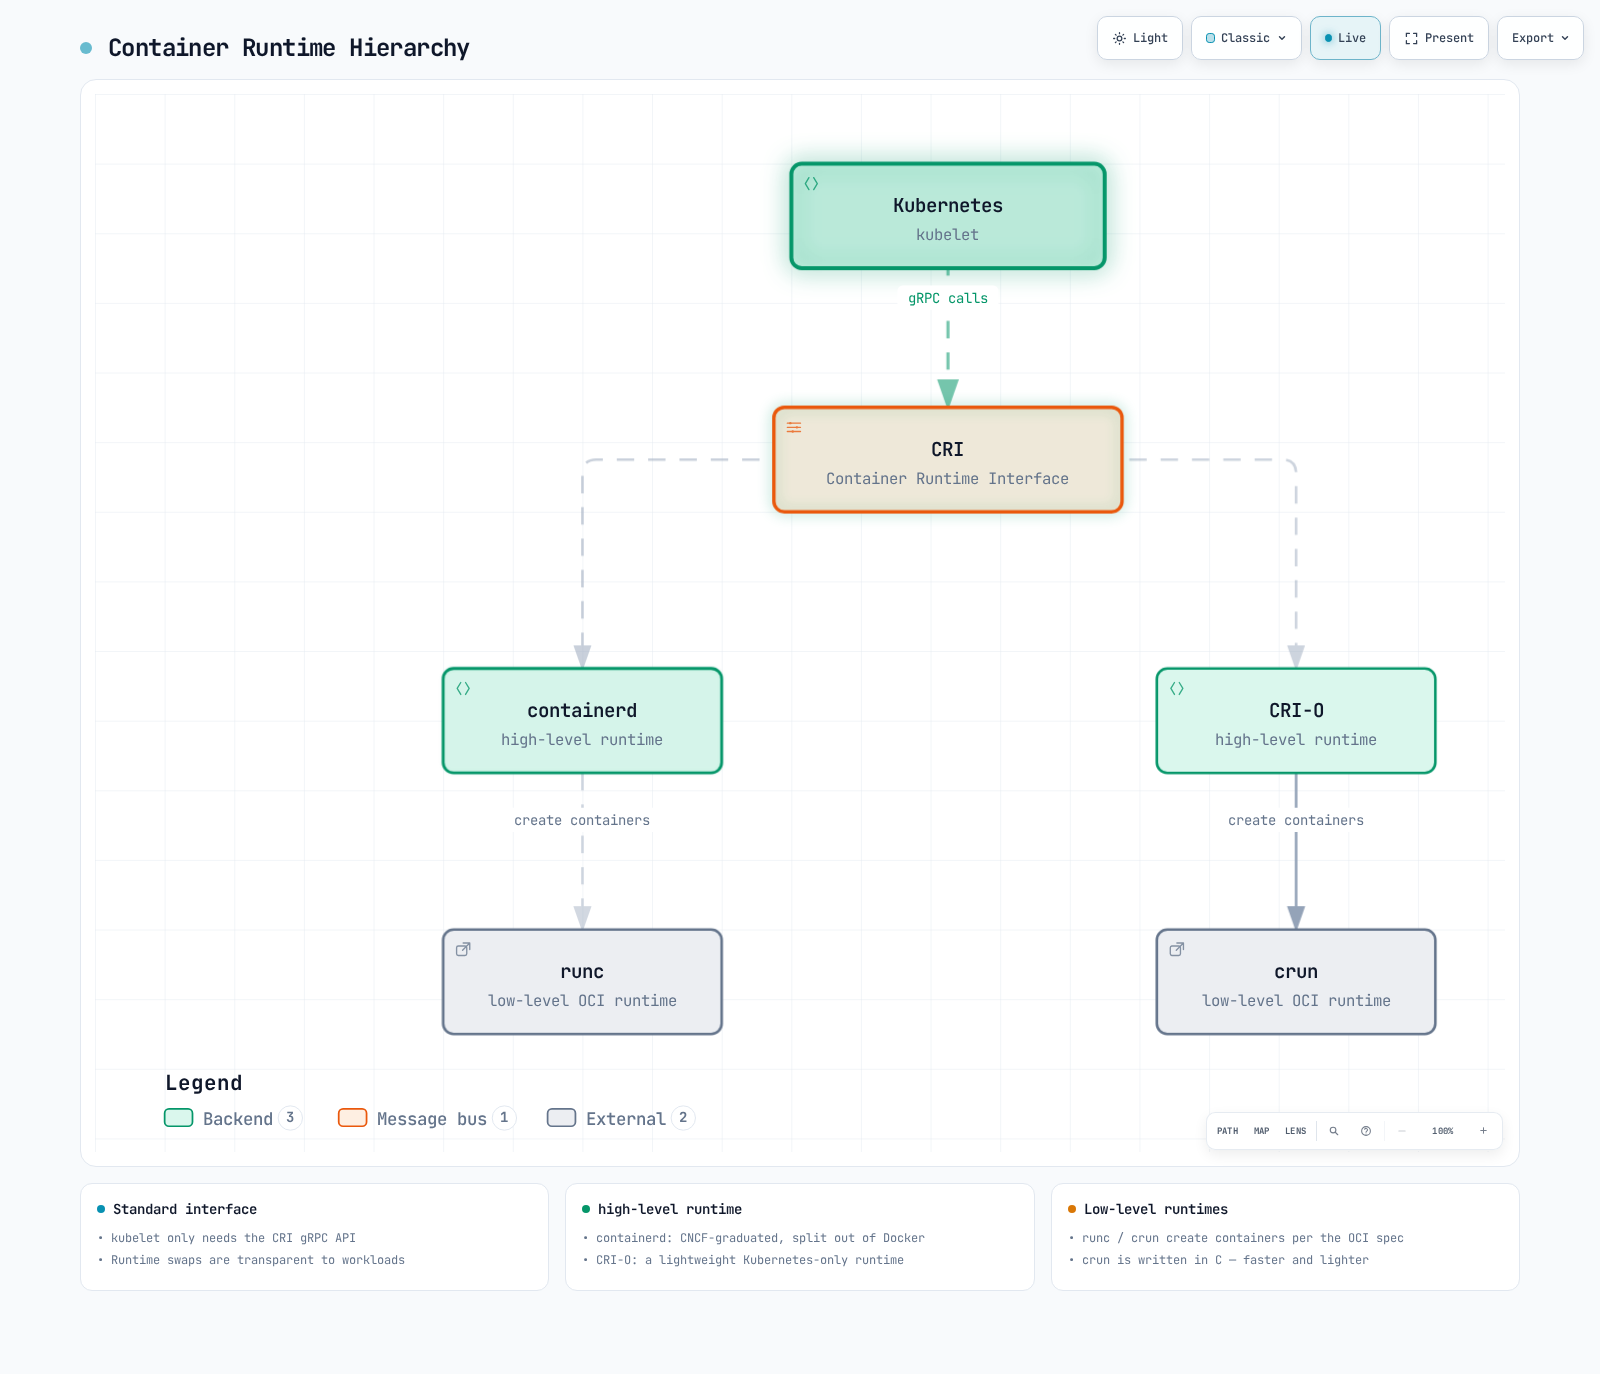Image resolution: width=1600 pixels, height=1374 pixels.
Task: Click 'crun is written in C' bullet
Action: click(1225, 1260)
